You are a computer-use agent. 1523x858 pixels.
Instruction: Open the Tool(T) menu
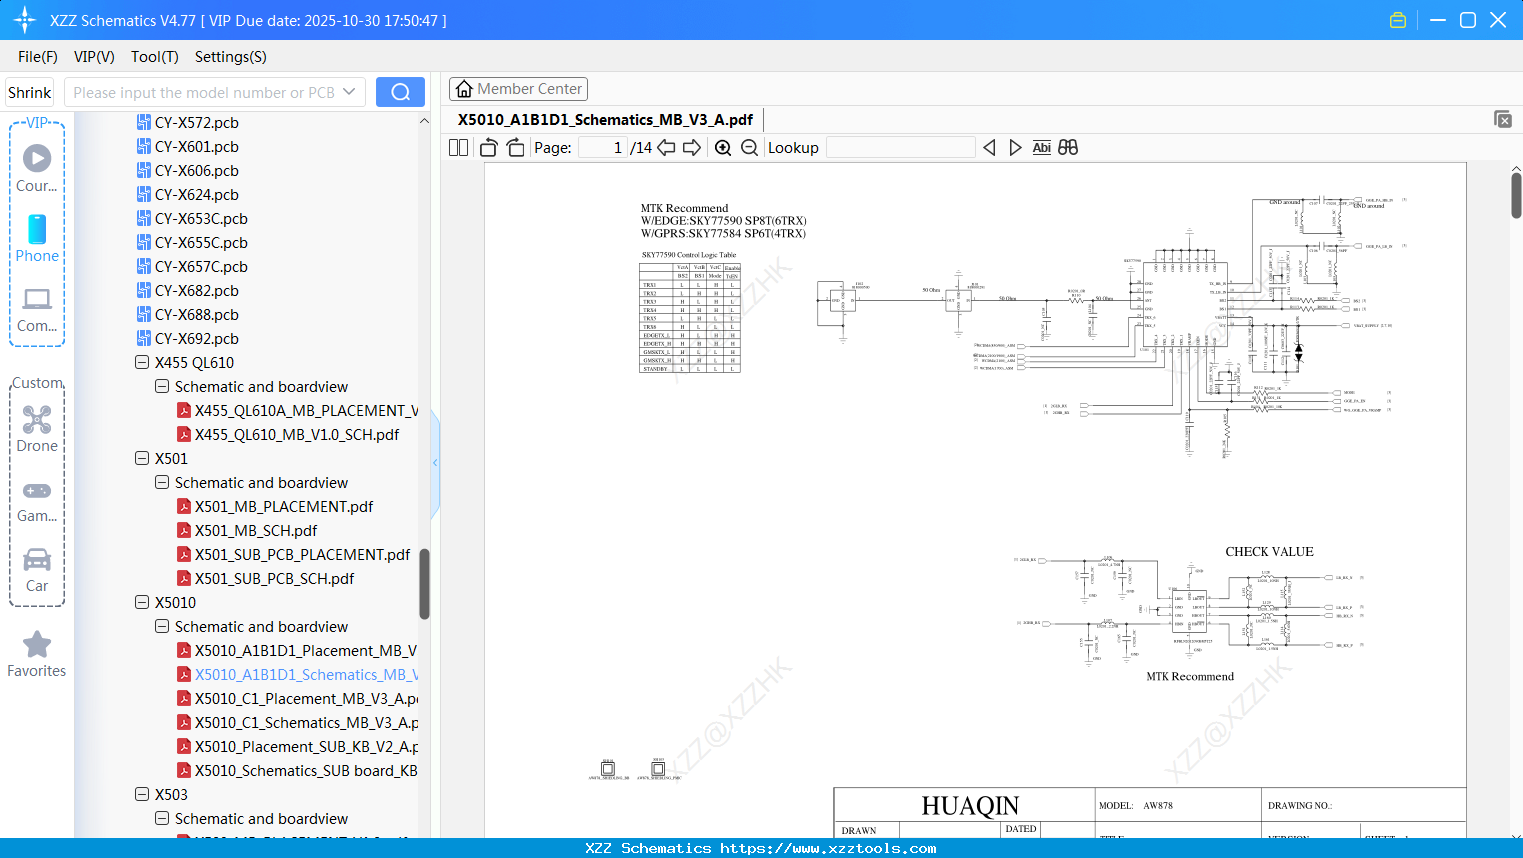coord(154,57)
